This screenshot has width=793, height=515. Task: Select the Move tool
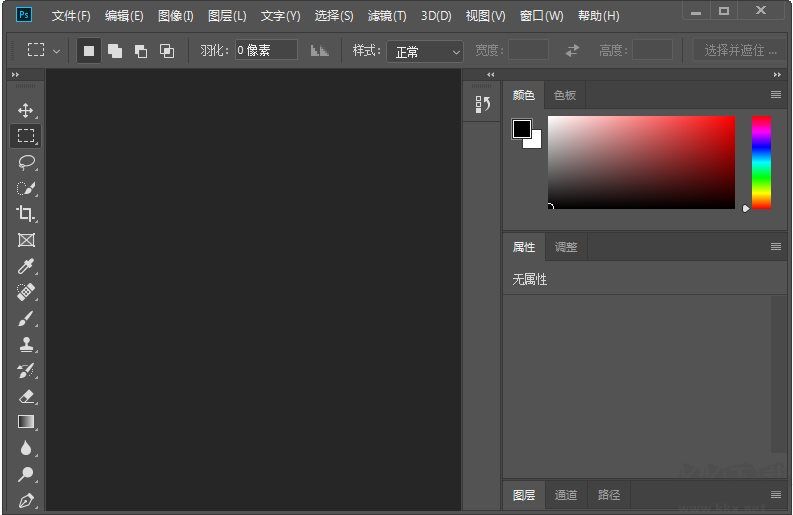pos(26,110)
